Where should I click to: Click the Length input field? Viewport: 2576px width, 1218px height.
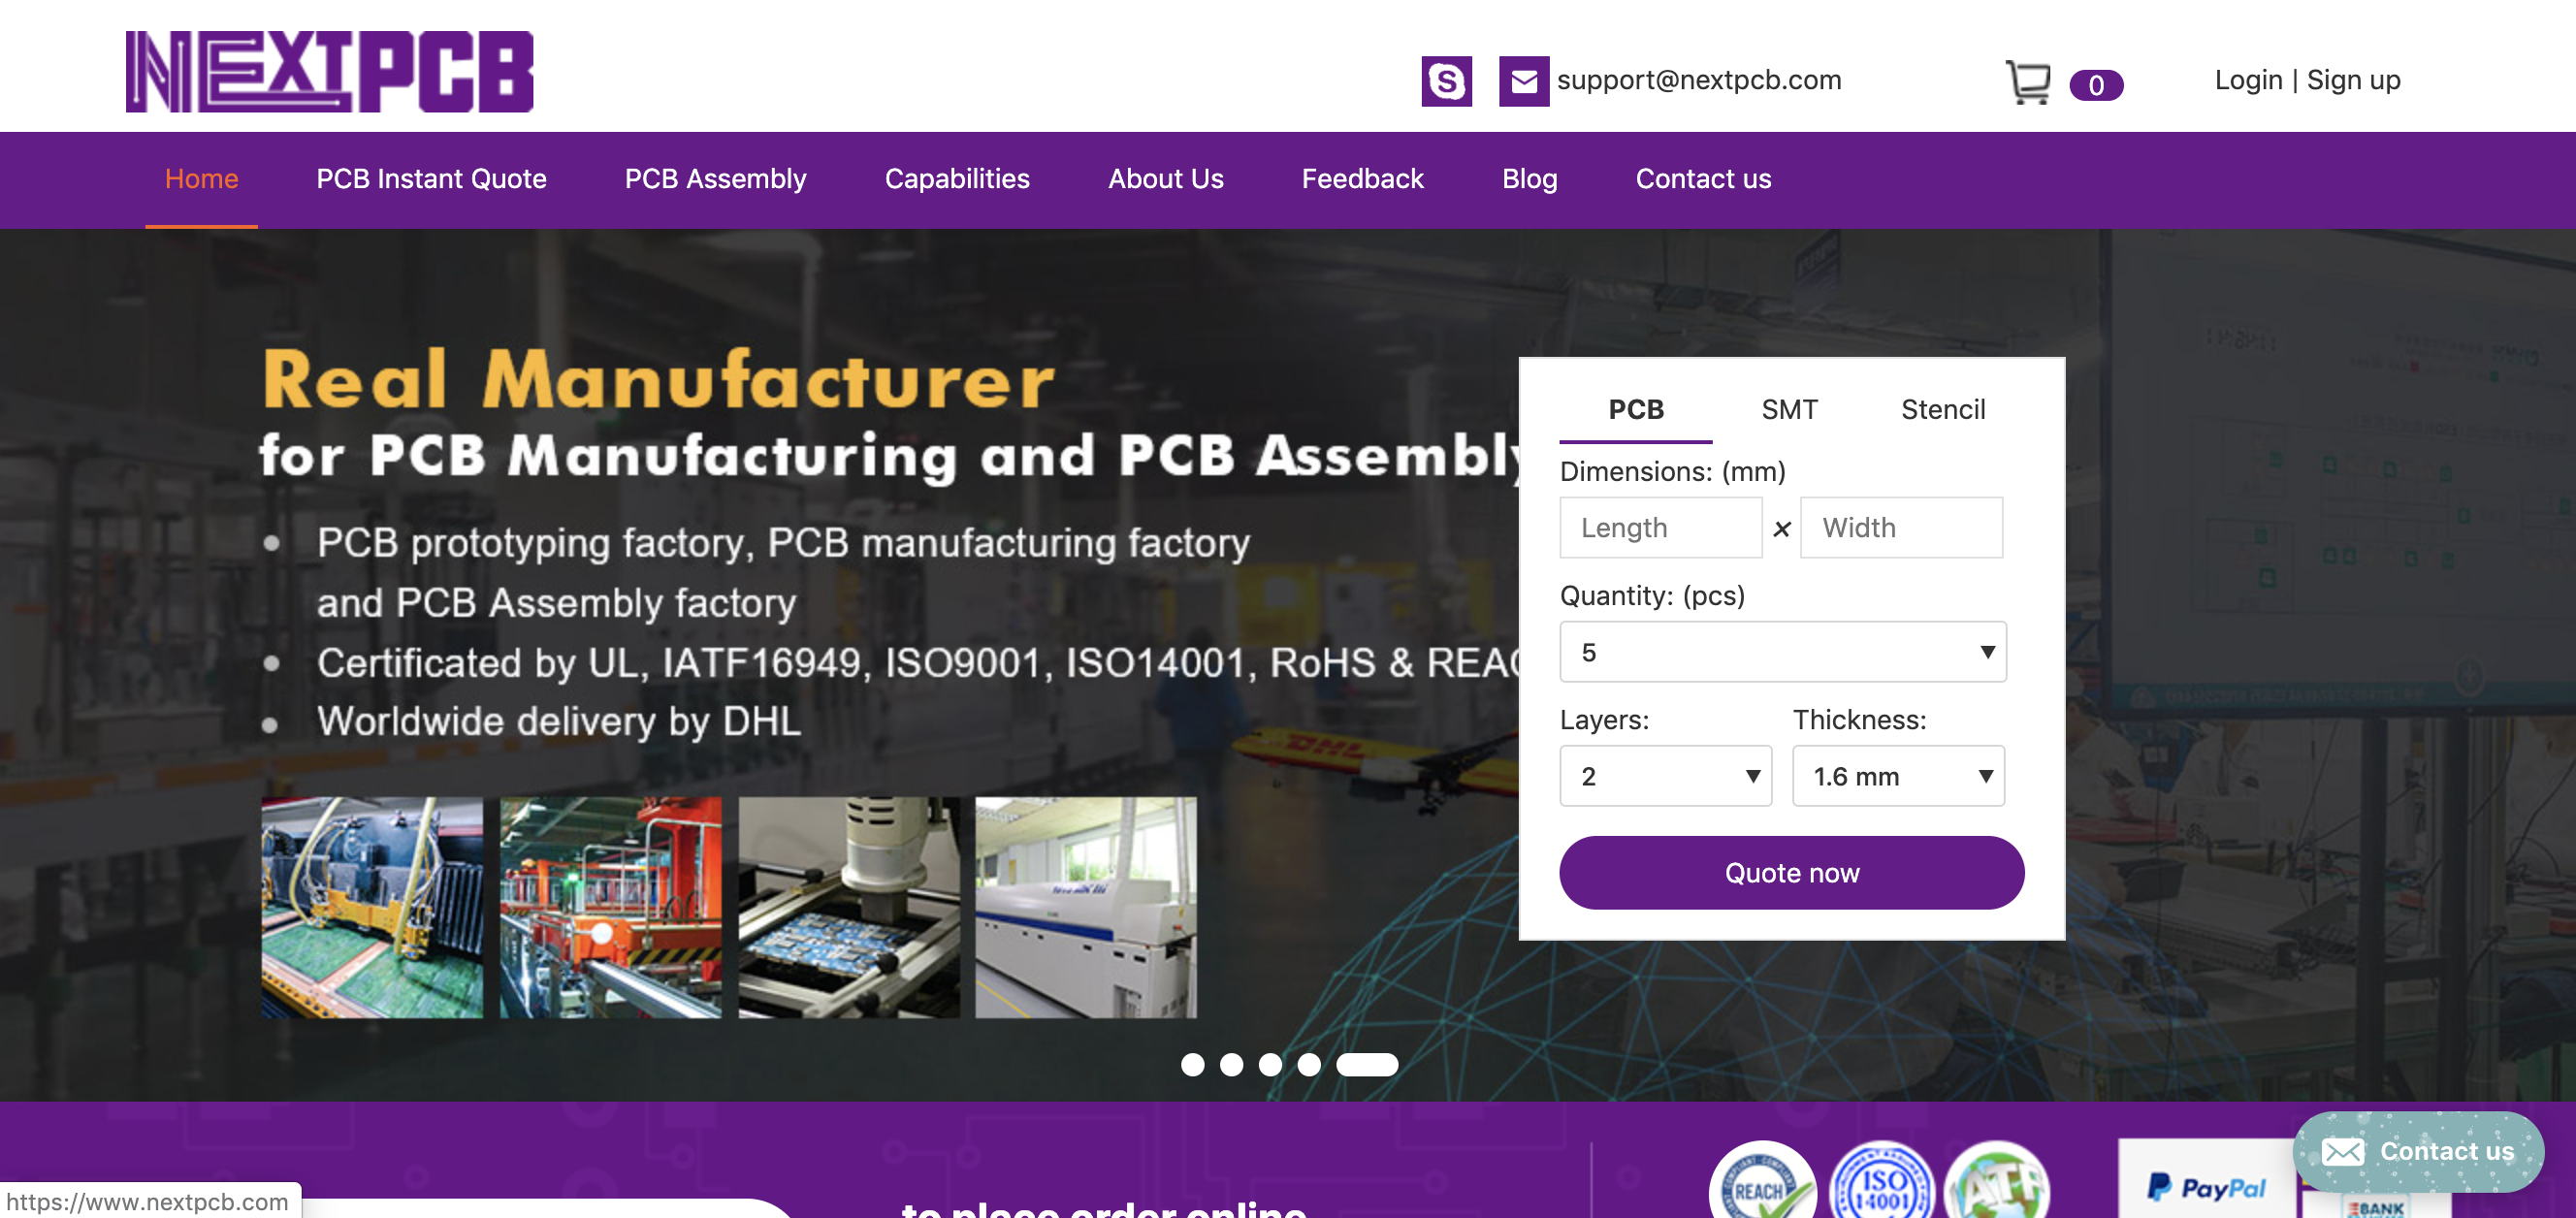point(1661,528)
